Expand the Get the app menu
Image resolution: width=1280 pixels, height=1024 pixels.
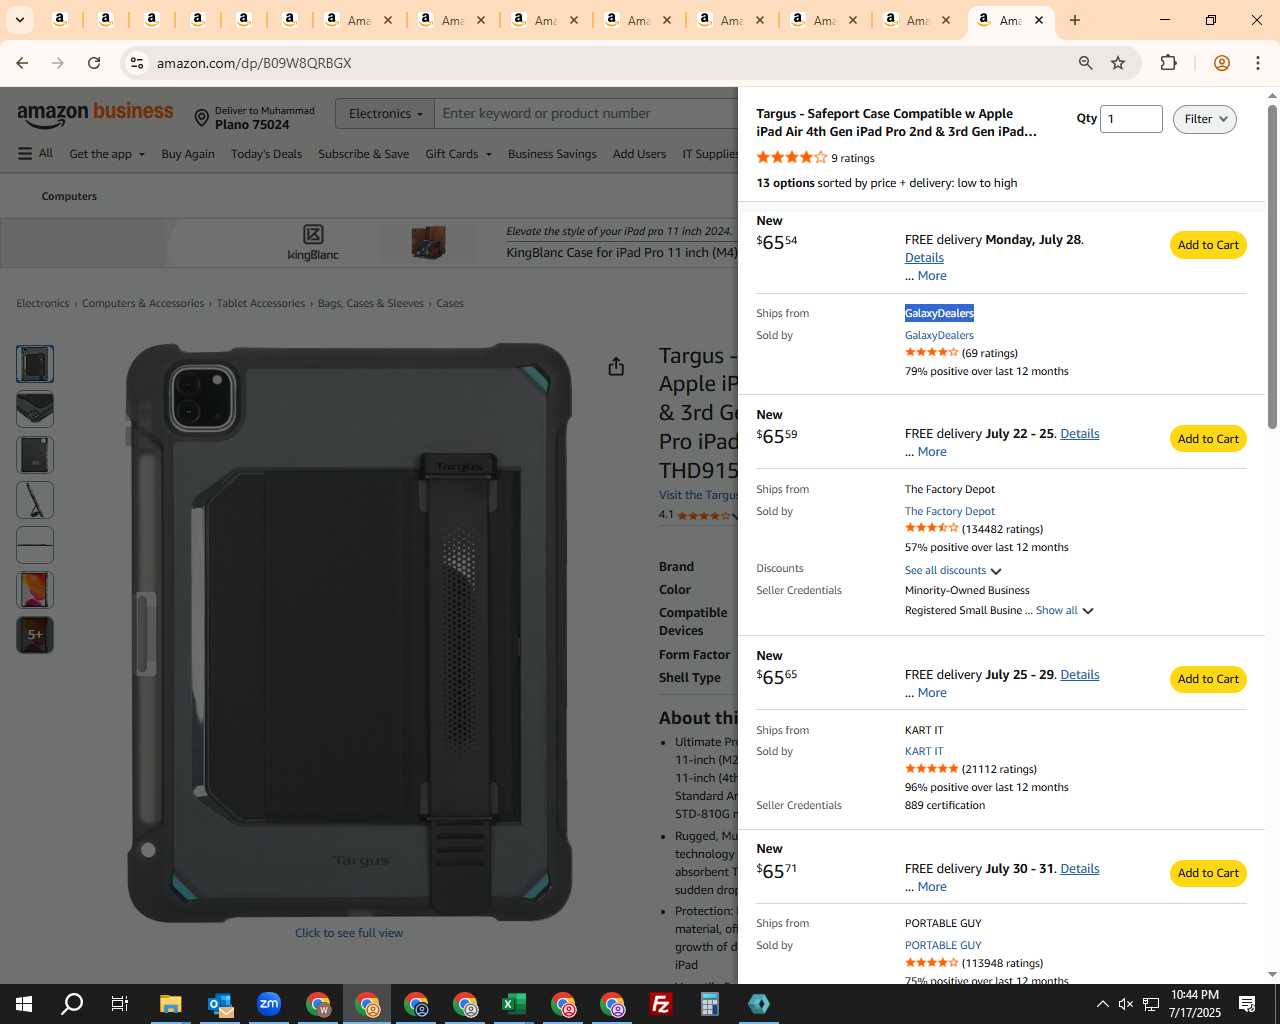[x=107, y=154]
